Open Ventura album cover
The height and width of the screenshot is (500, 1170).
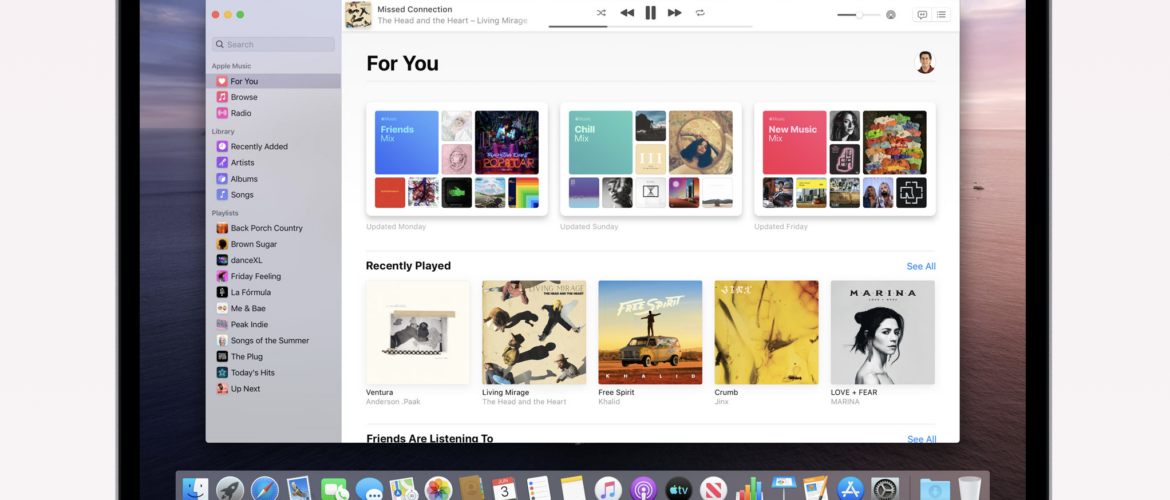pos(418,332)
